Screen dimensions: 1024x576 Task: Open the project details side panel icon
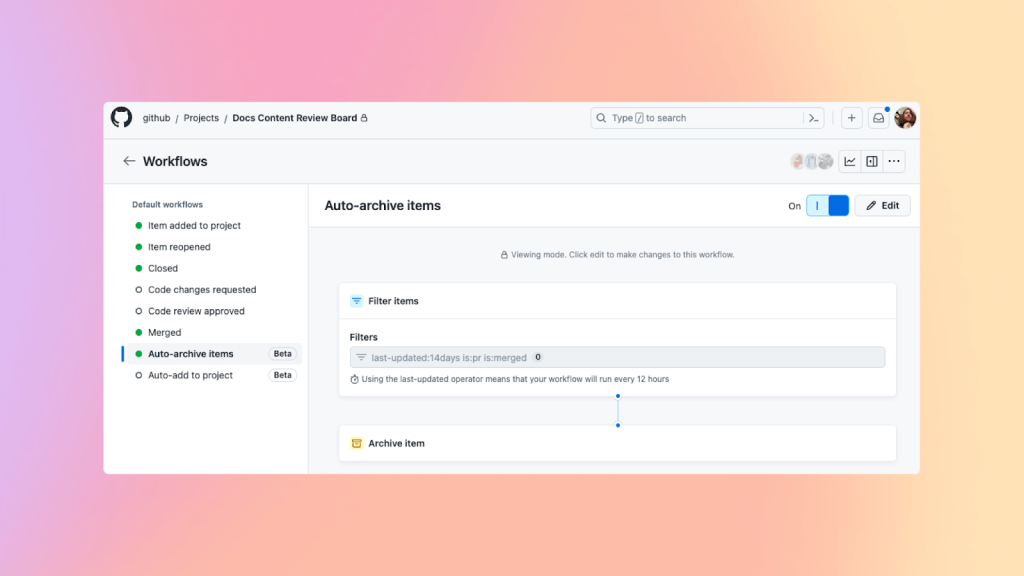coord(872,161)
